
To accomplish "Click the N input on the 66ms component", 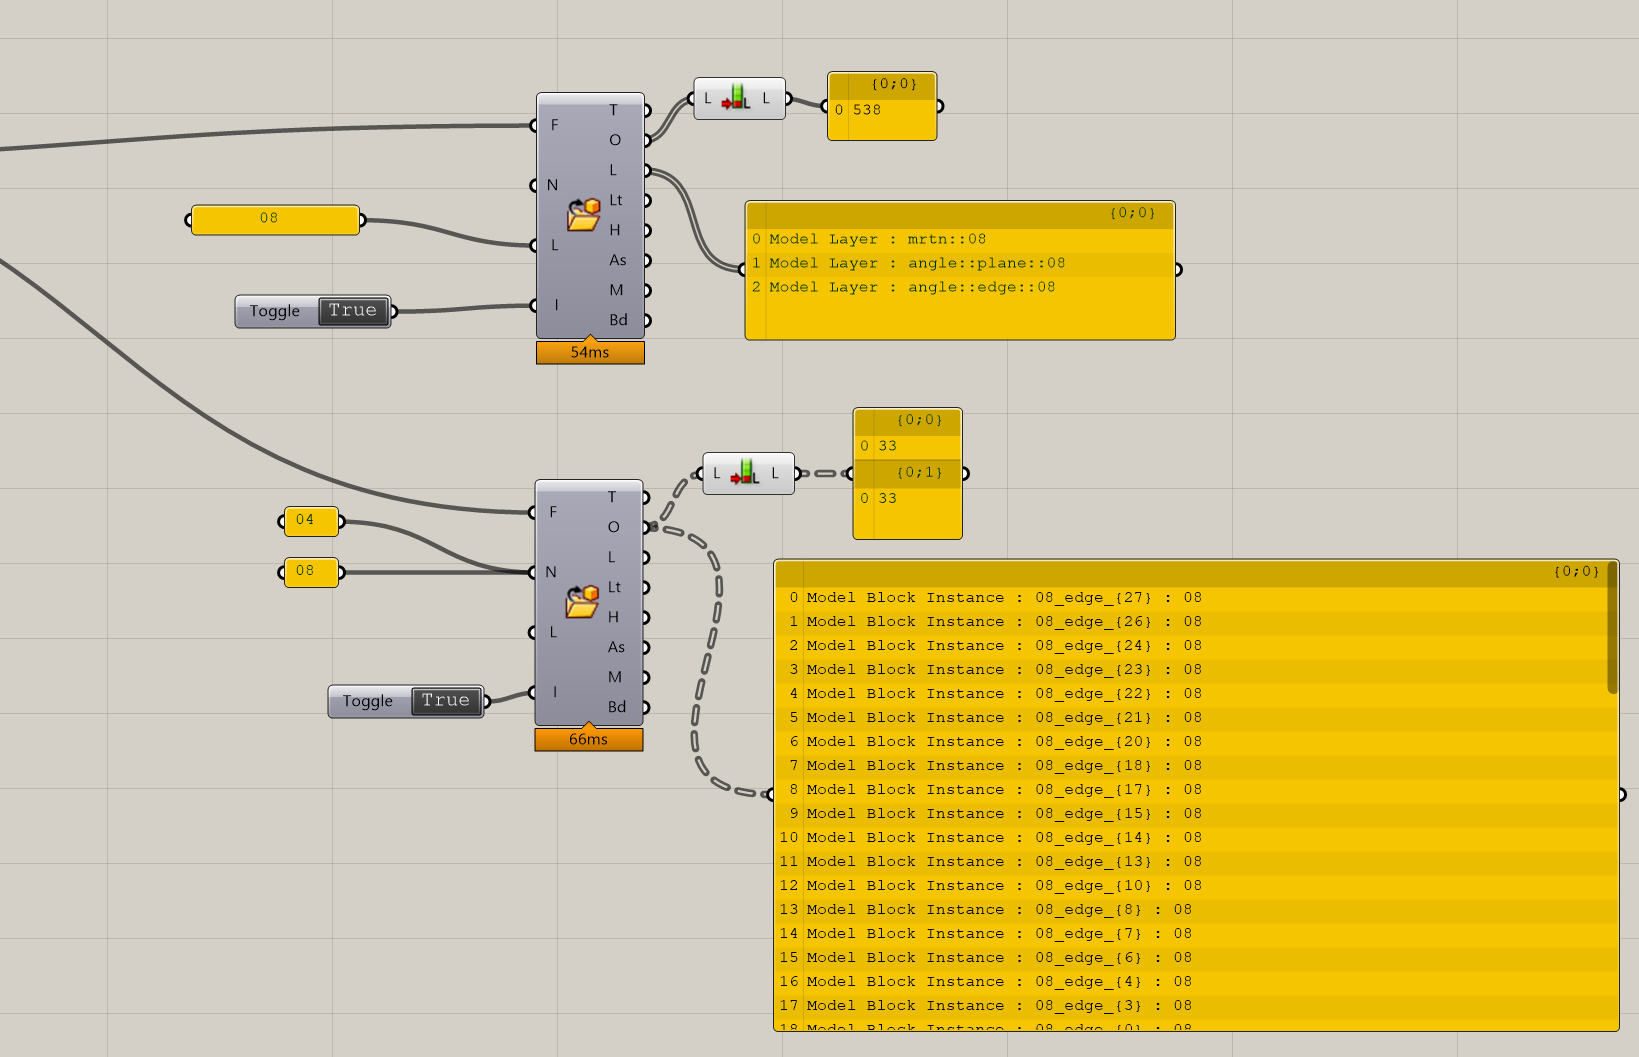I will (551, 572).
